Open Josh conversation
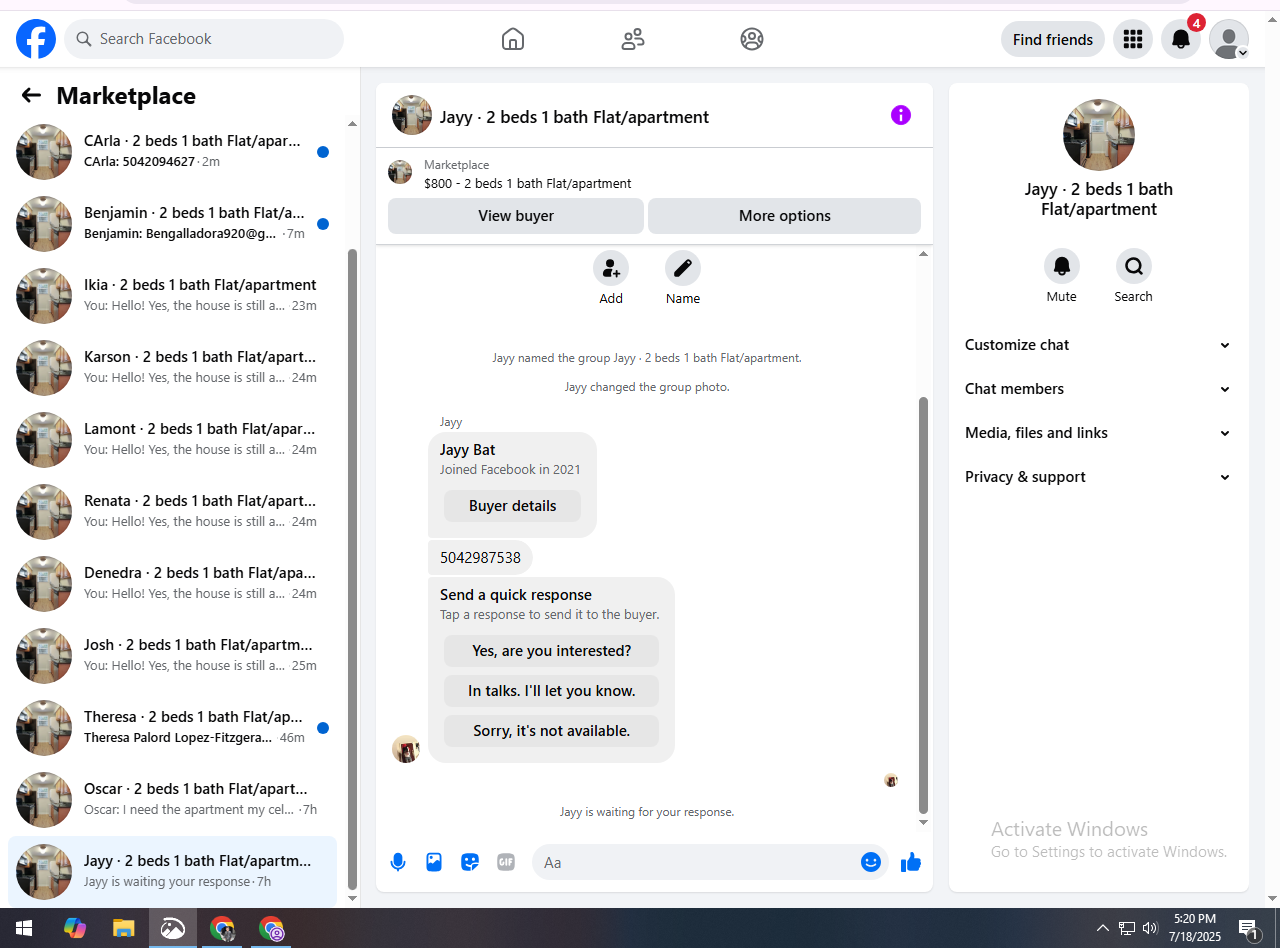Screen dimensions: 1280x948 pos(172,656)
